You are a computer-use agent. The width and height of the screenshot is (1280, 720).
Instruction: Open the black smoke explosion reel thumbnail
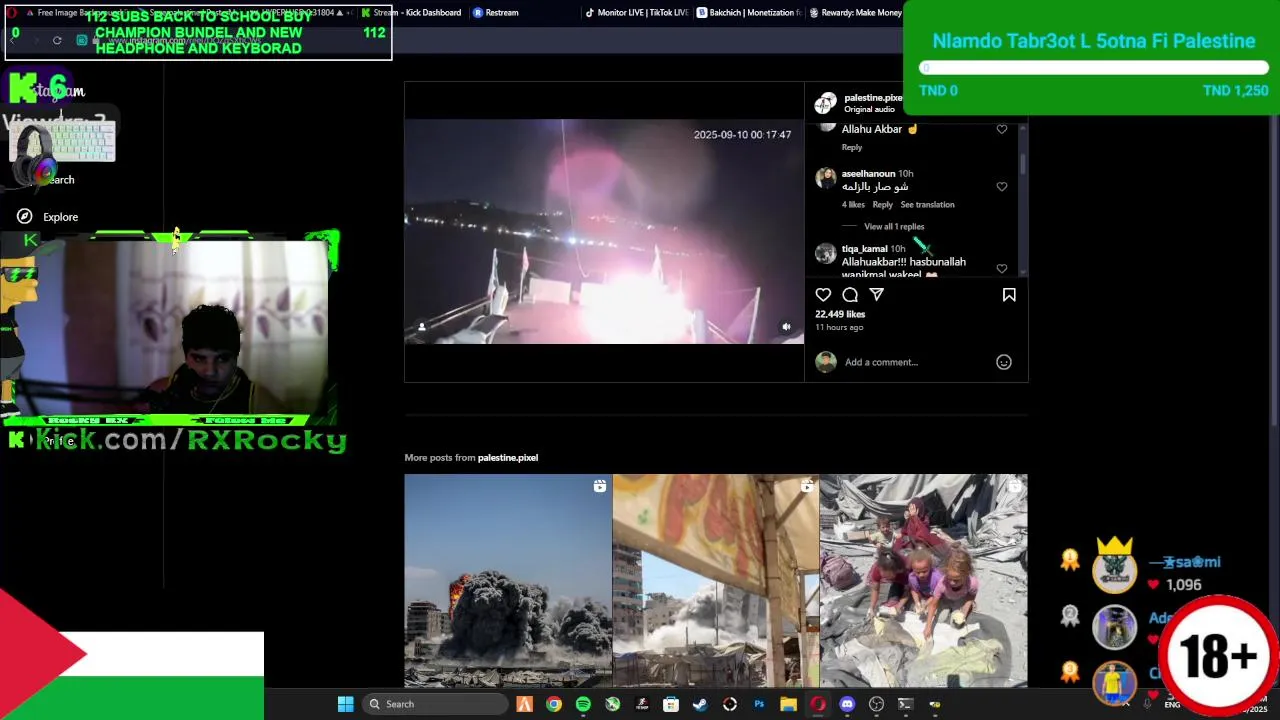coord(508,581)
